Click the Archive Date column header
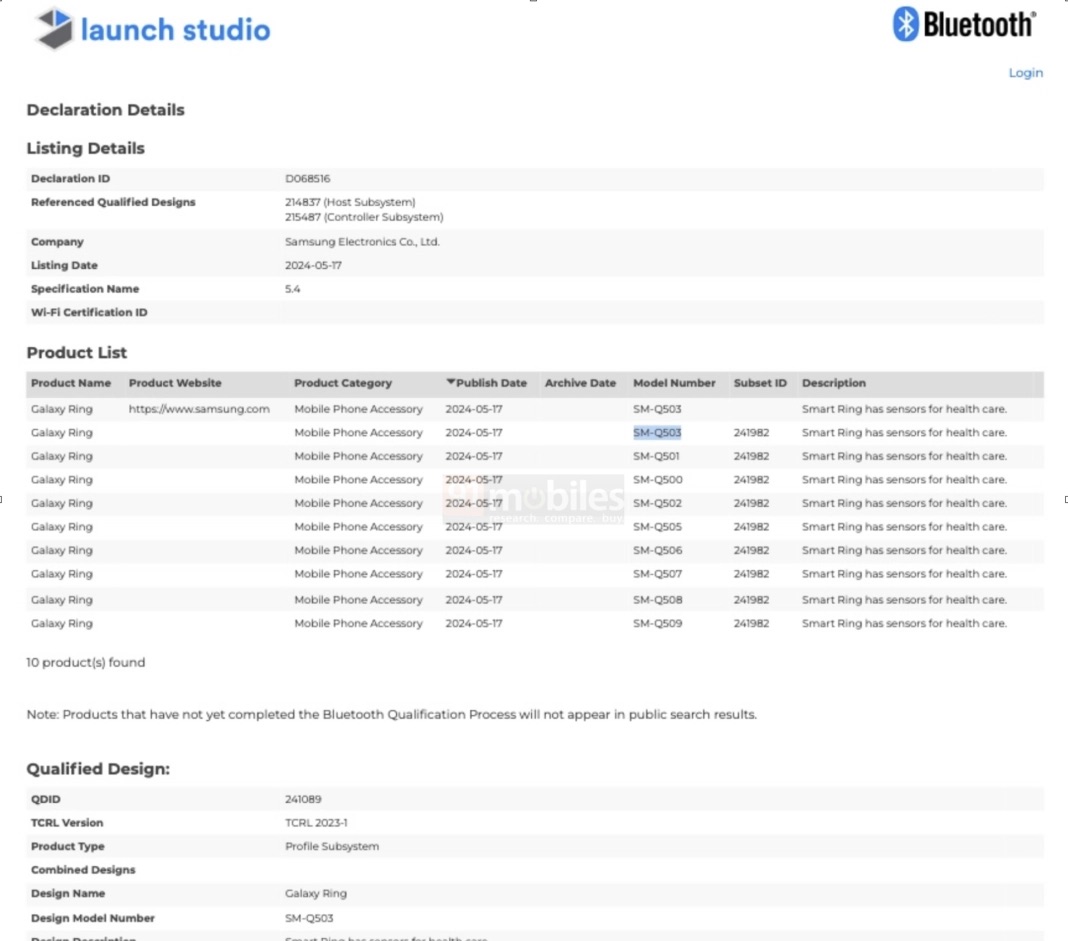 580,383
